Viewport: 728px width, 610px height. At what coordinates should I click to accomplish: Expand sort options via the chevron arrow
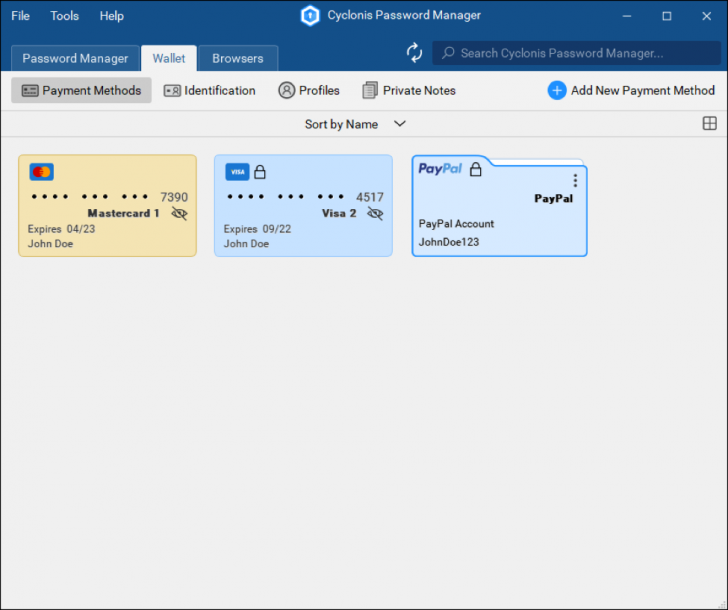click(400, 123)
